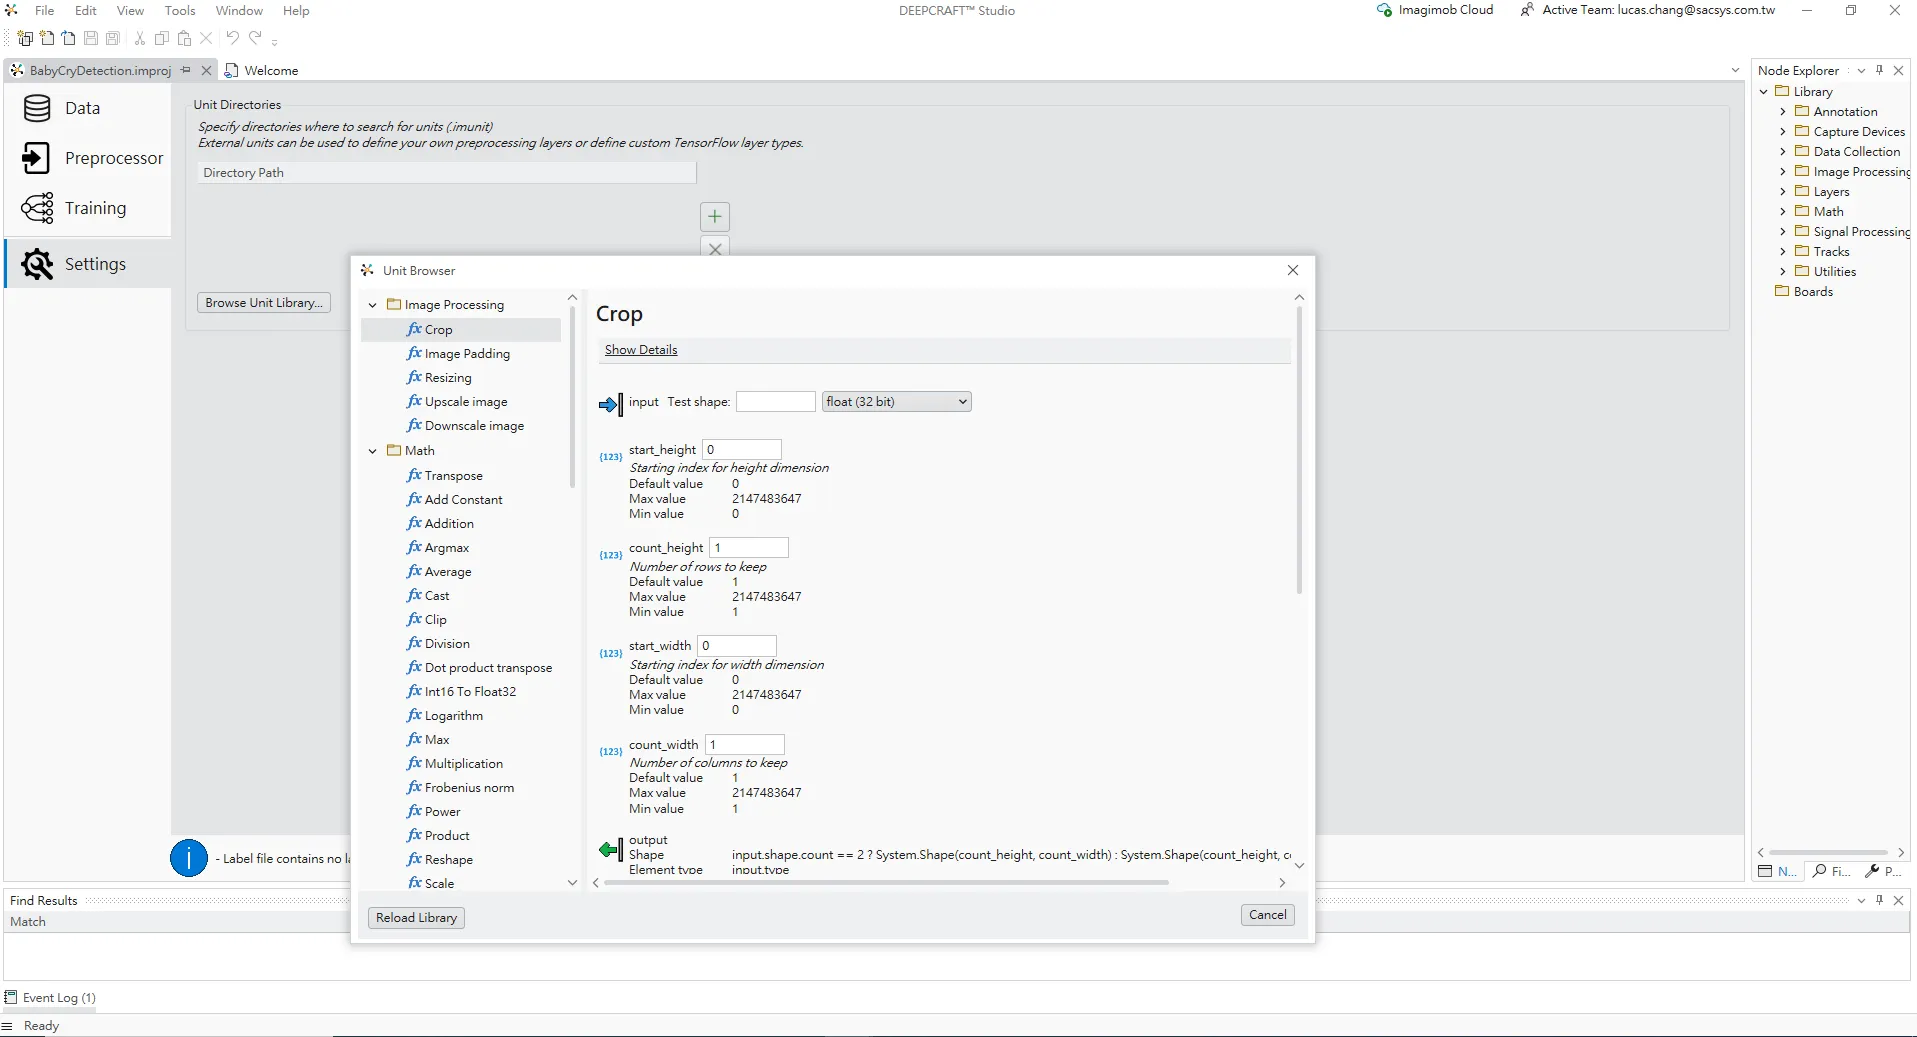Click the horizontal scrollbar in Crop details
The height and width of the screenshot is (1037, 1917).
click(886, 883)
